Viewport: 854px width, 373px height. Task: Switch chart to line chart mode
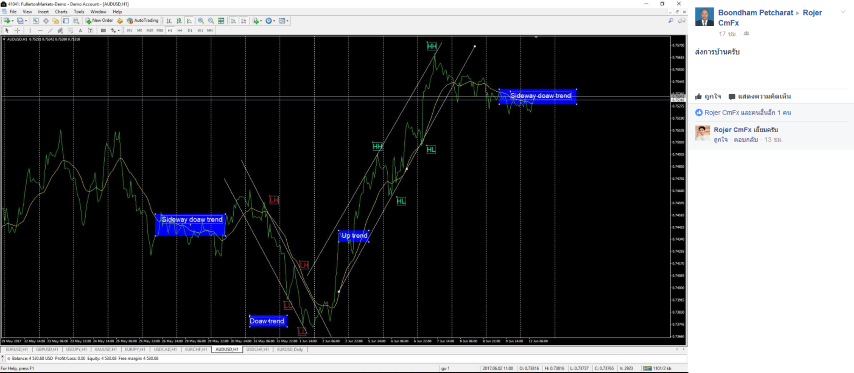pos(190,21)
